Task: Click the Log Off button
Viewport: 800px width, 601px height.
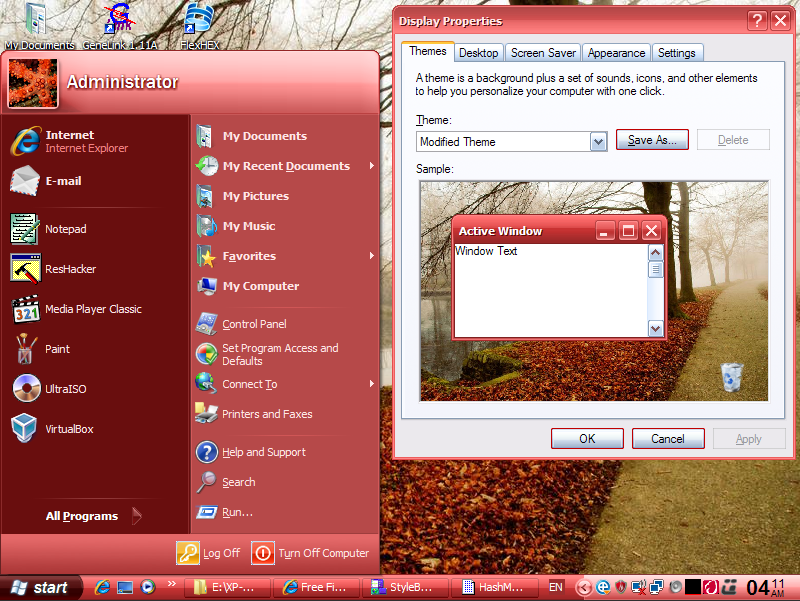Action: [x=209, y=554]
